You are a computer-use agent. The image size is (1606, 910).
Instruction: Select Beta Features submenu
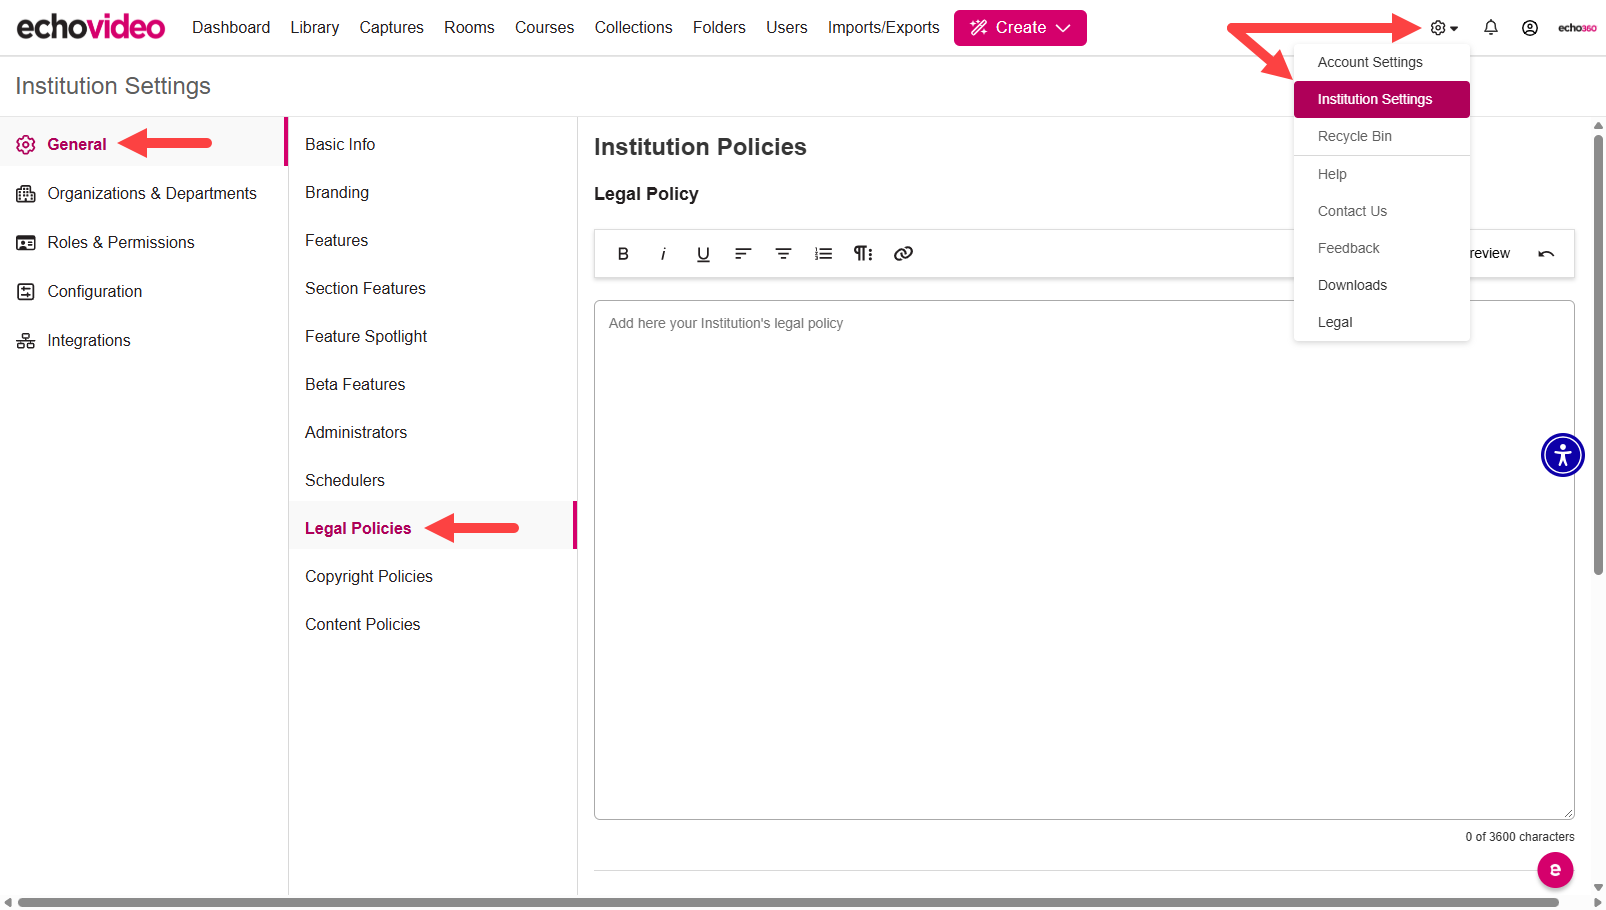432,384
